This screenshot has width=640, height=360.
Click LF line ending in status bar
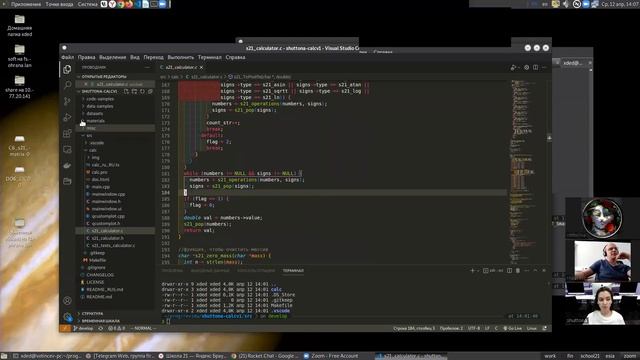click(x=487, y=328)
